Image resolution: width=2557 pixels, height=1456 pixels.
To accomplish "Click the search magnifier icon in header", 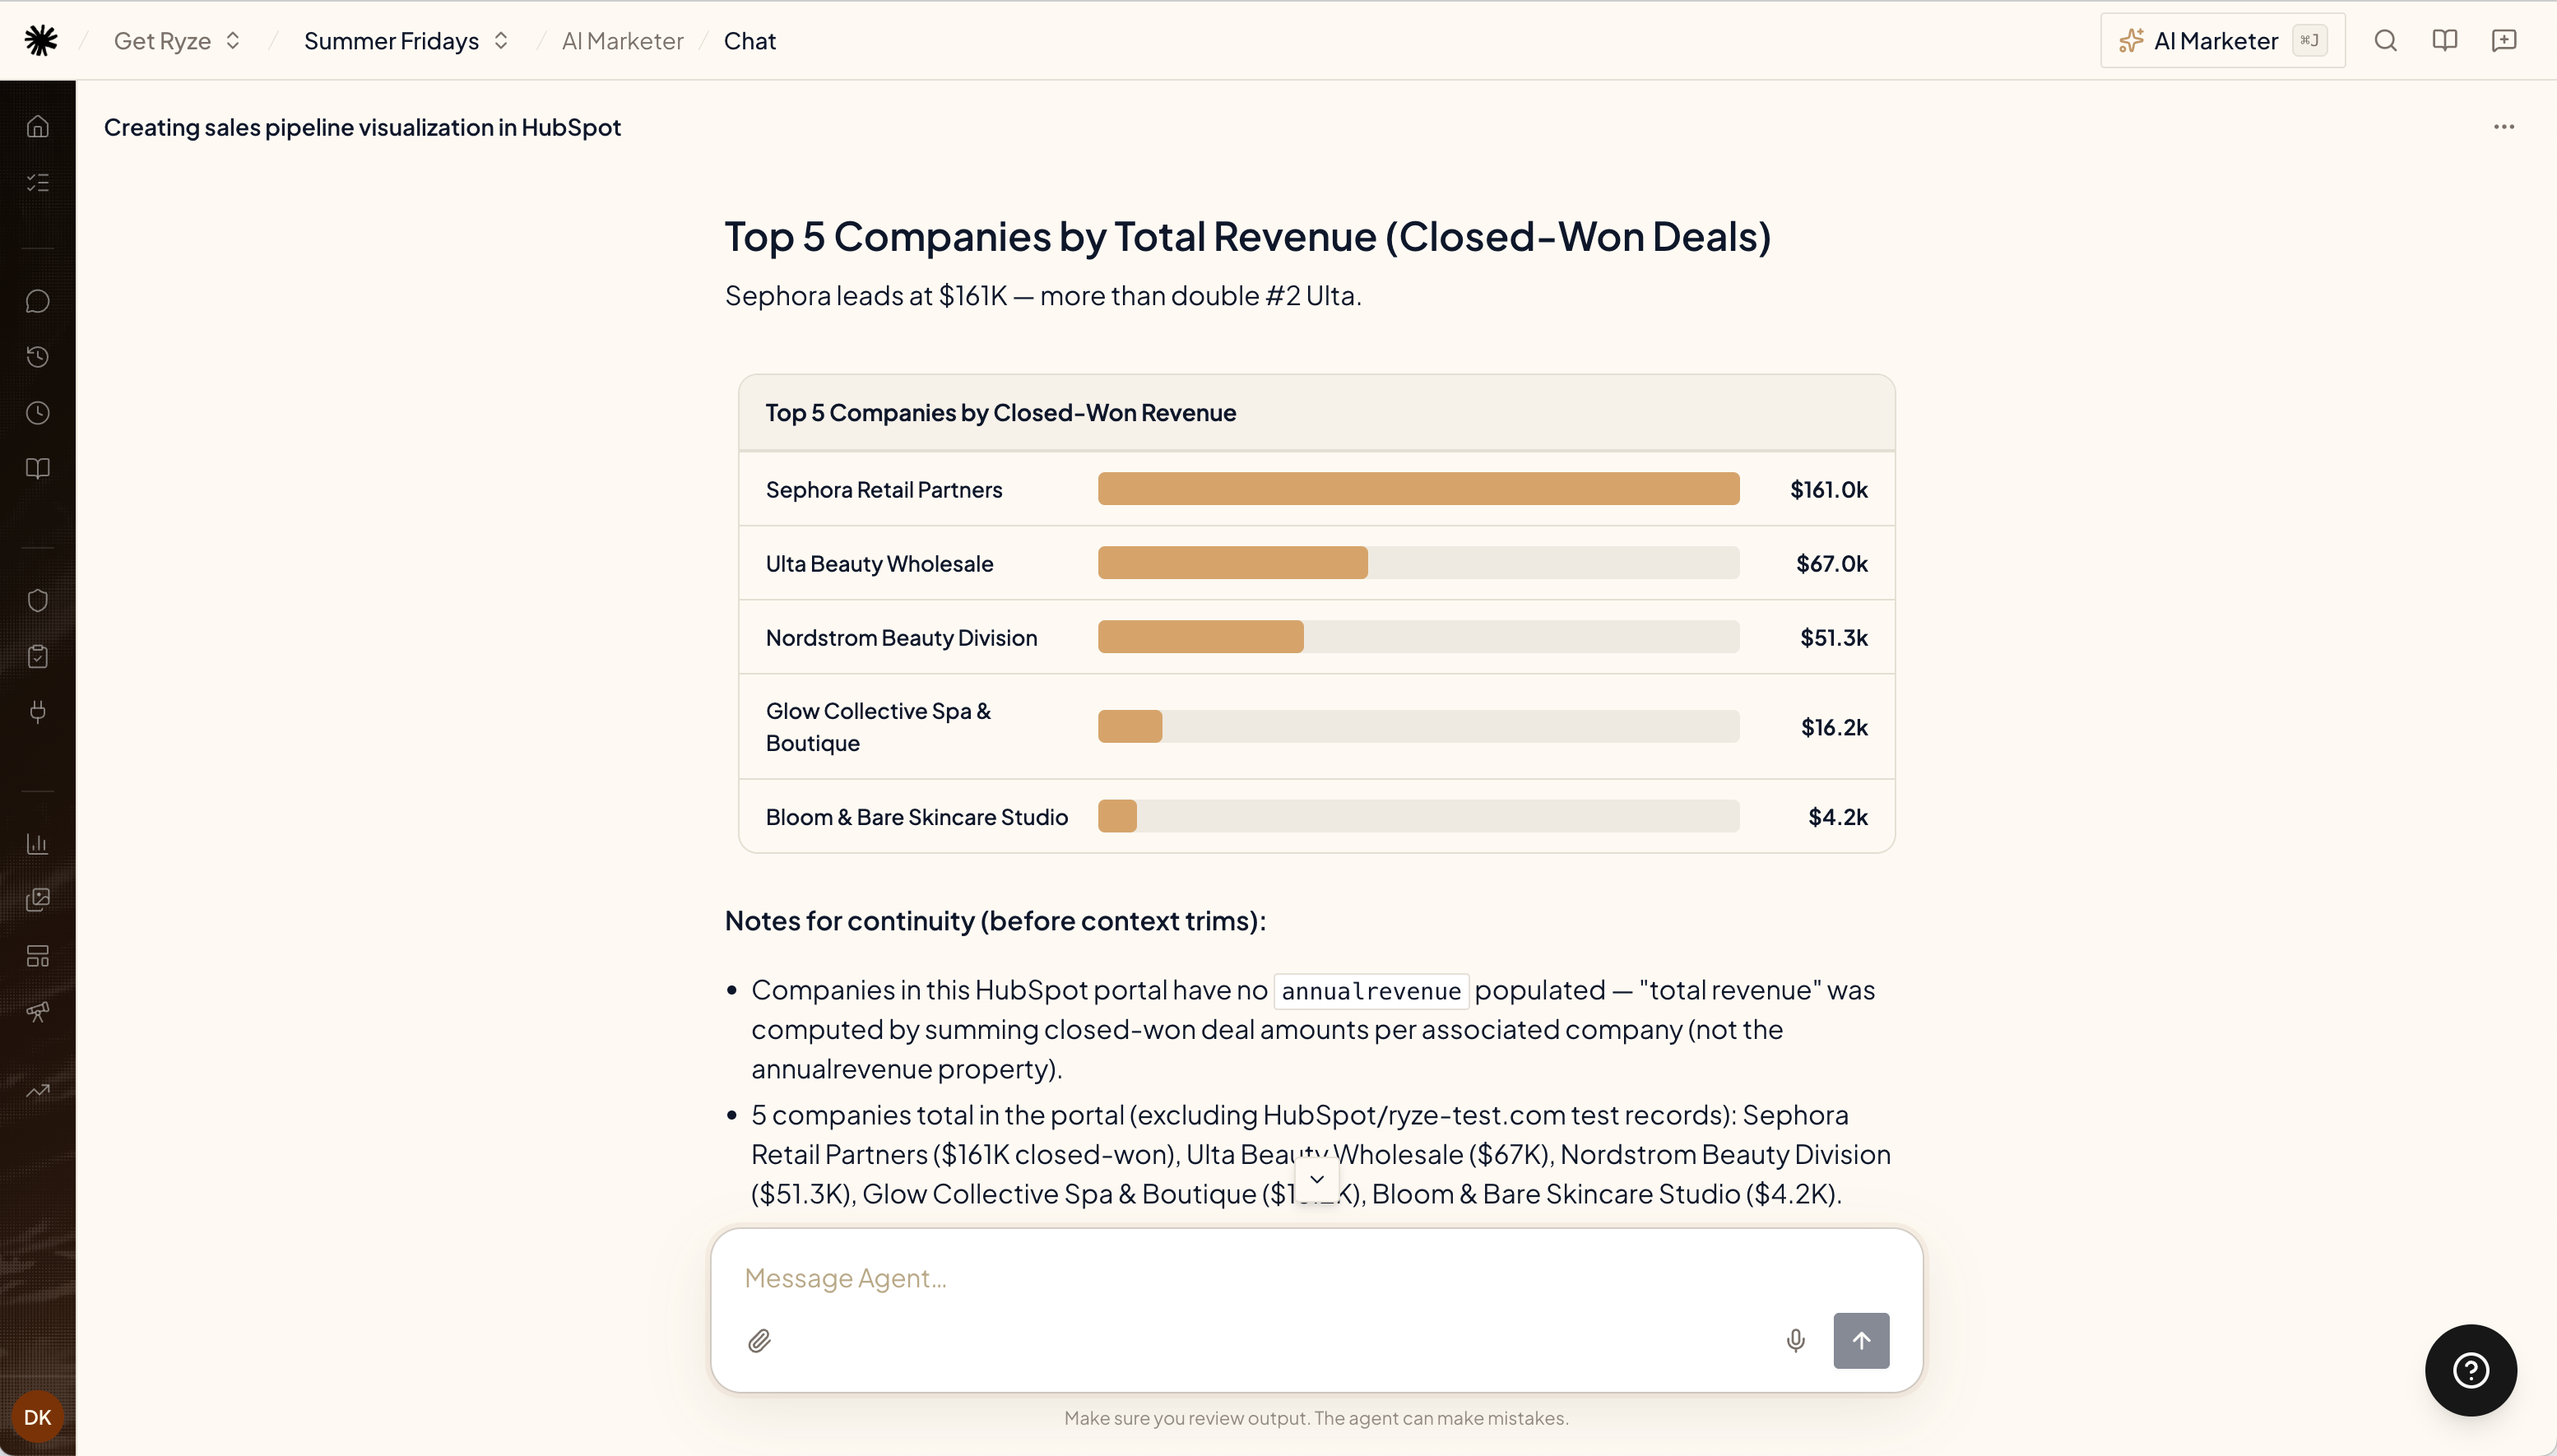I will (2385, 40).
